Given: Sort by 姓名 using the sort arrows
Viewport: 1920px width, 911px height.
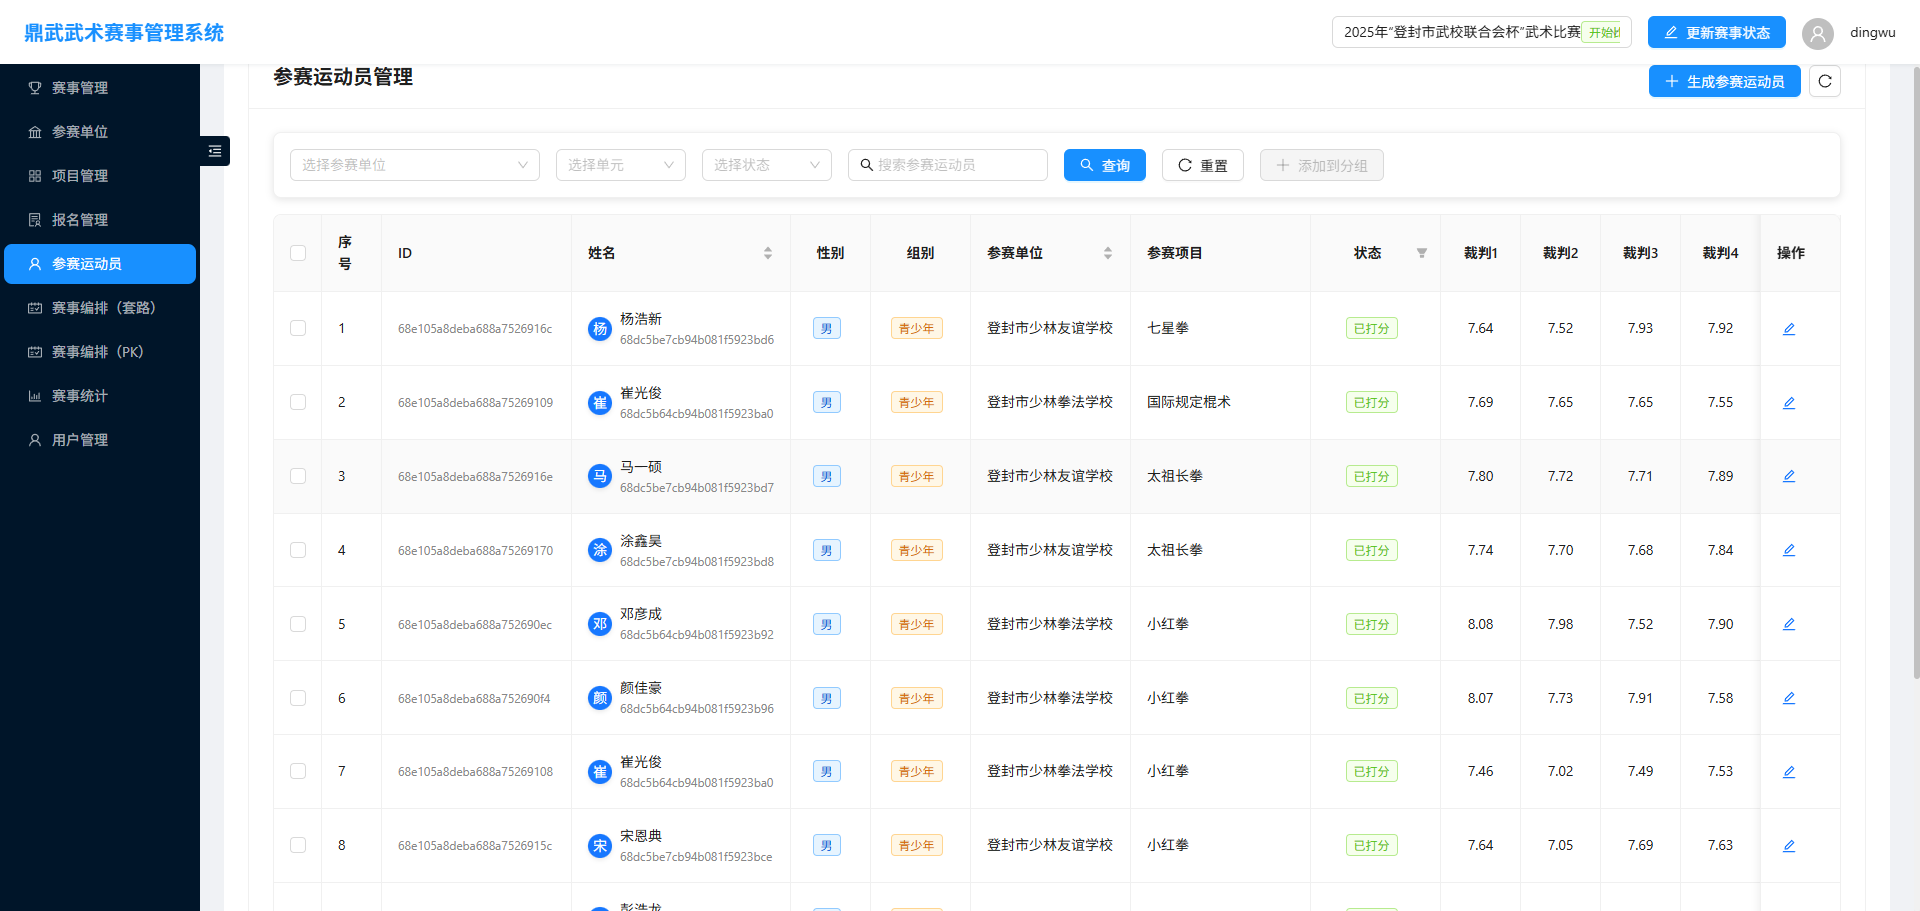Looking at the screenshot, I should [767, 253].
